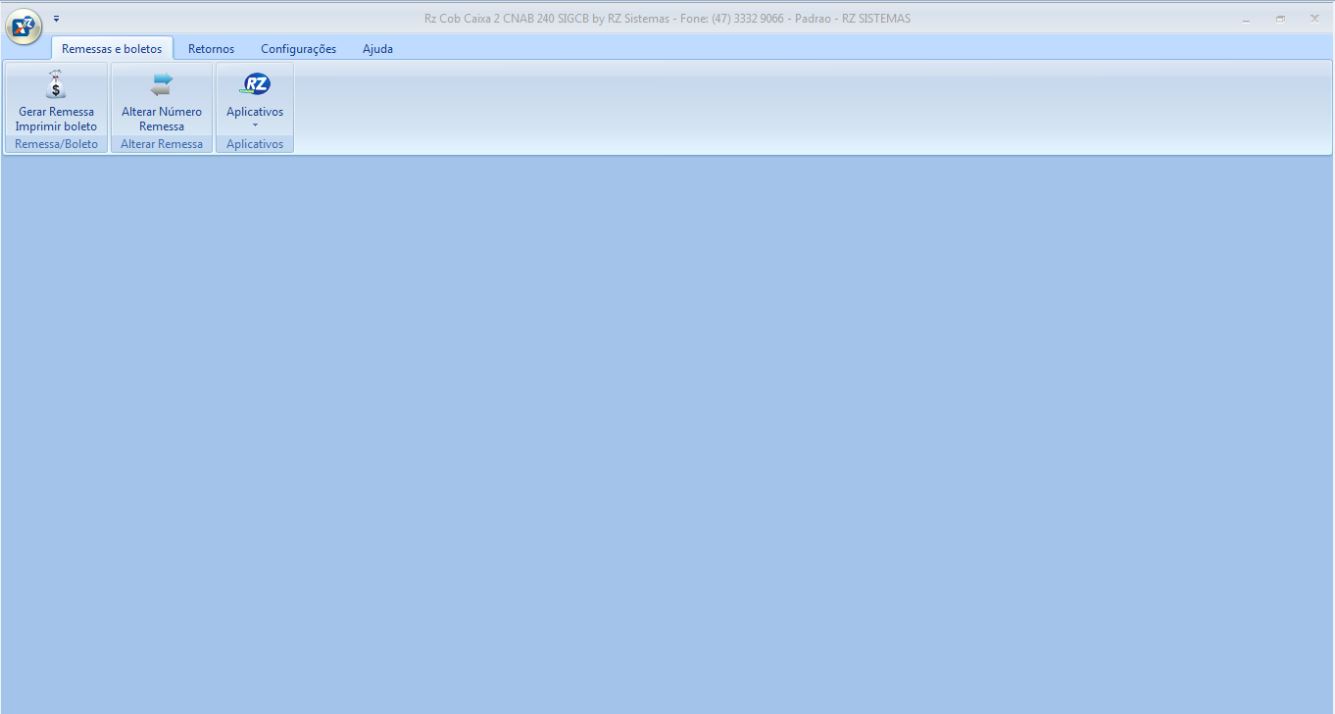This screenshot has width=1335, height=714.
Task: Switch to the Retornos tab
Action: point(211,49)
